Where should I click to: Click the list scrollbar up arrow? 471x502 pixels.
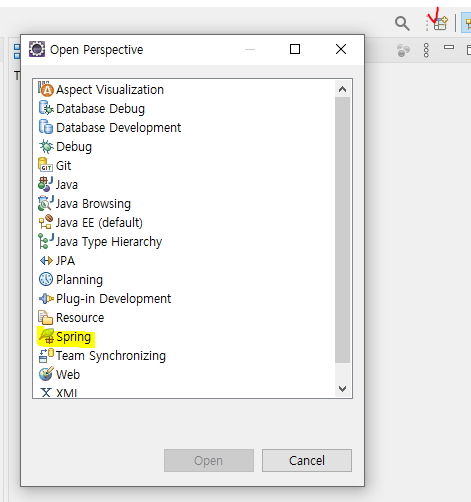point(342,89)
